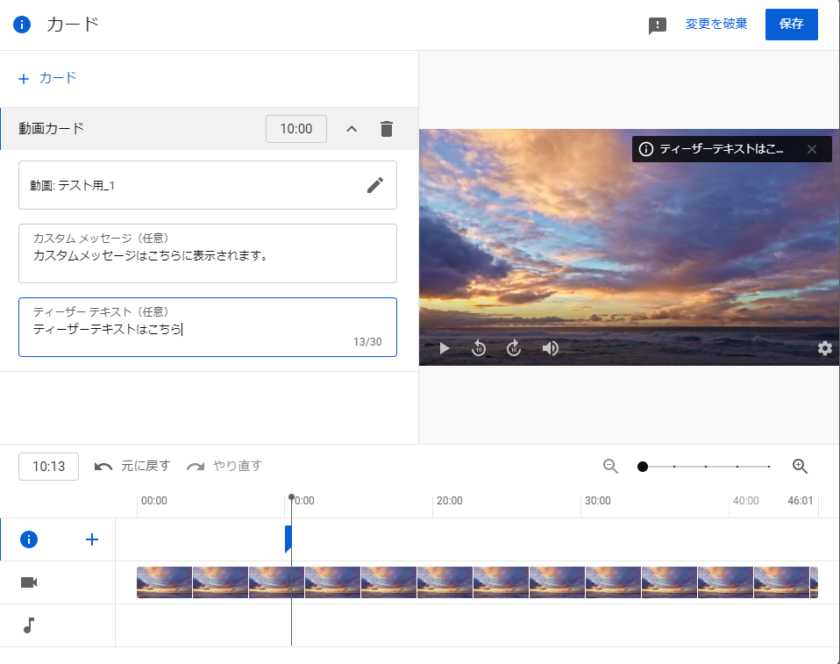Delete the video card with trash icon
Image resolution: width=840 pixels, height=664 pixels.
pos(387,129)
